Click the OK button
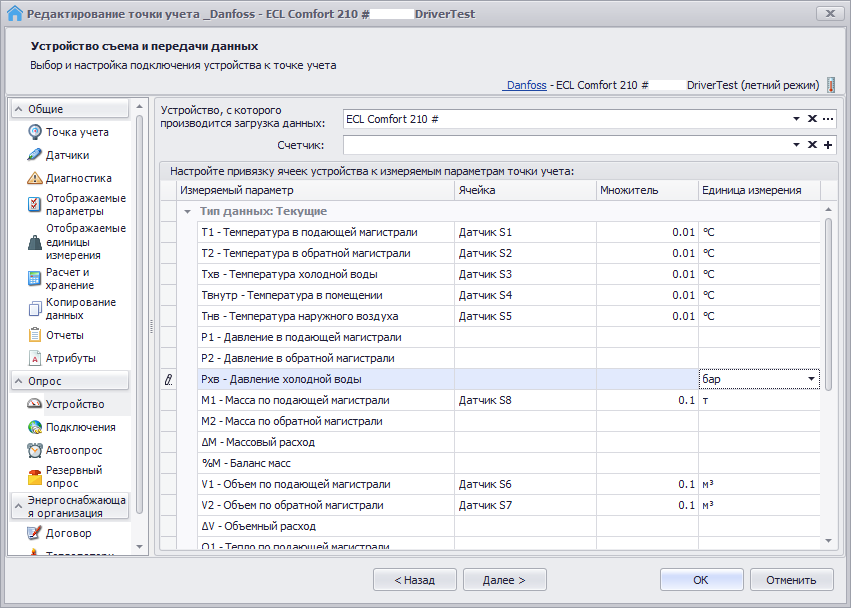Viewport: 851px width, 608px height. [x=701, y=579]
